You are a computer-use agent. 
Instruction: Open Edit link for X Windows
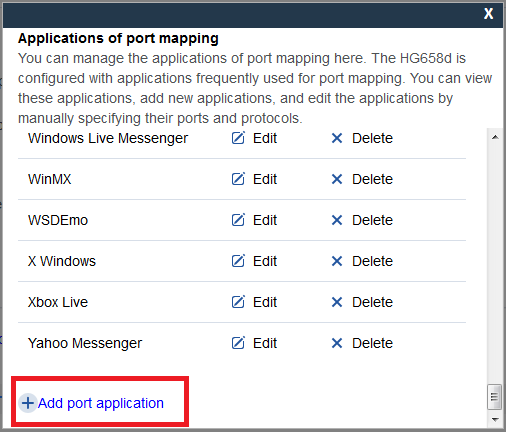click(265, 261)
